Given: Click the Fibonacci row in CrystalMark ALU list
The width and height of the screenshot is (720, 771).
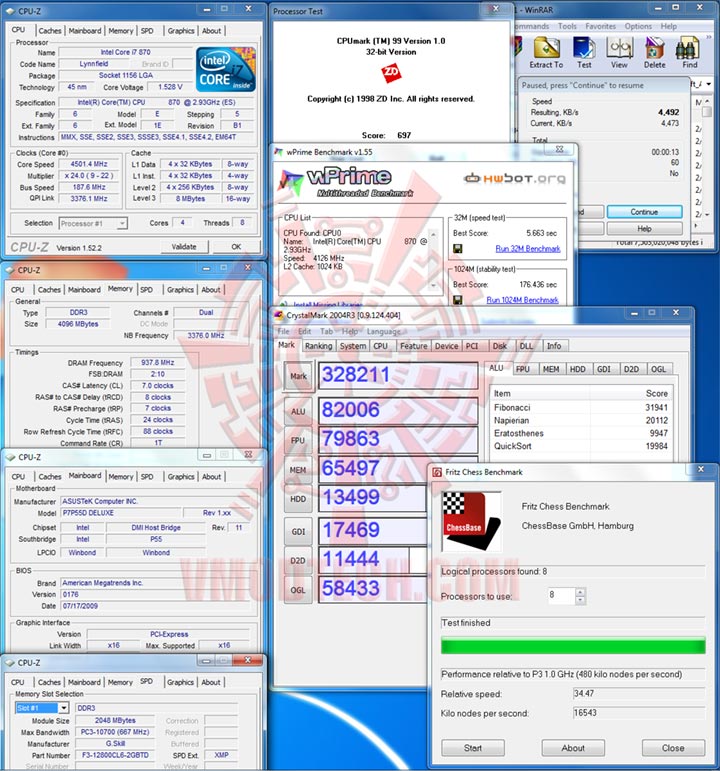Looking at the screenshot, I should click(581, 408).
